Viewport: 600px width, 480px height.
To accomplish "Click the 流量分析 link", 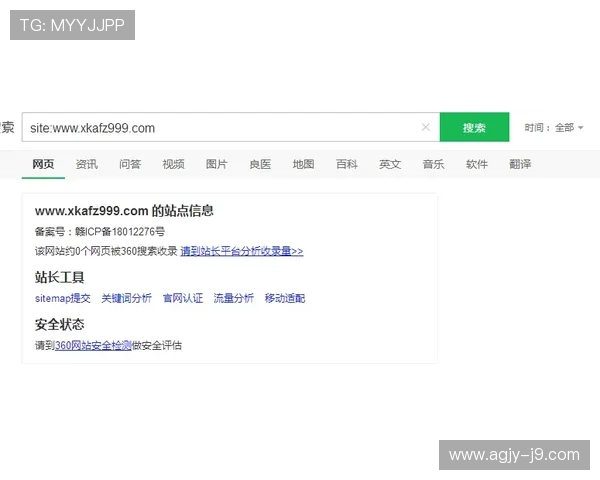I will click(233, 298).
